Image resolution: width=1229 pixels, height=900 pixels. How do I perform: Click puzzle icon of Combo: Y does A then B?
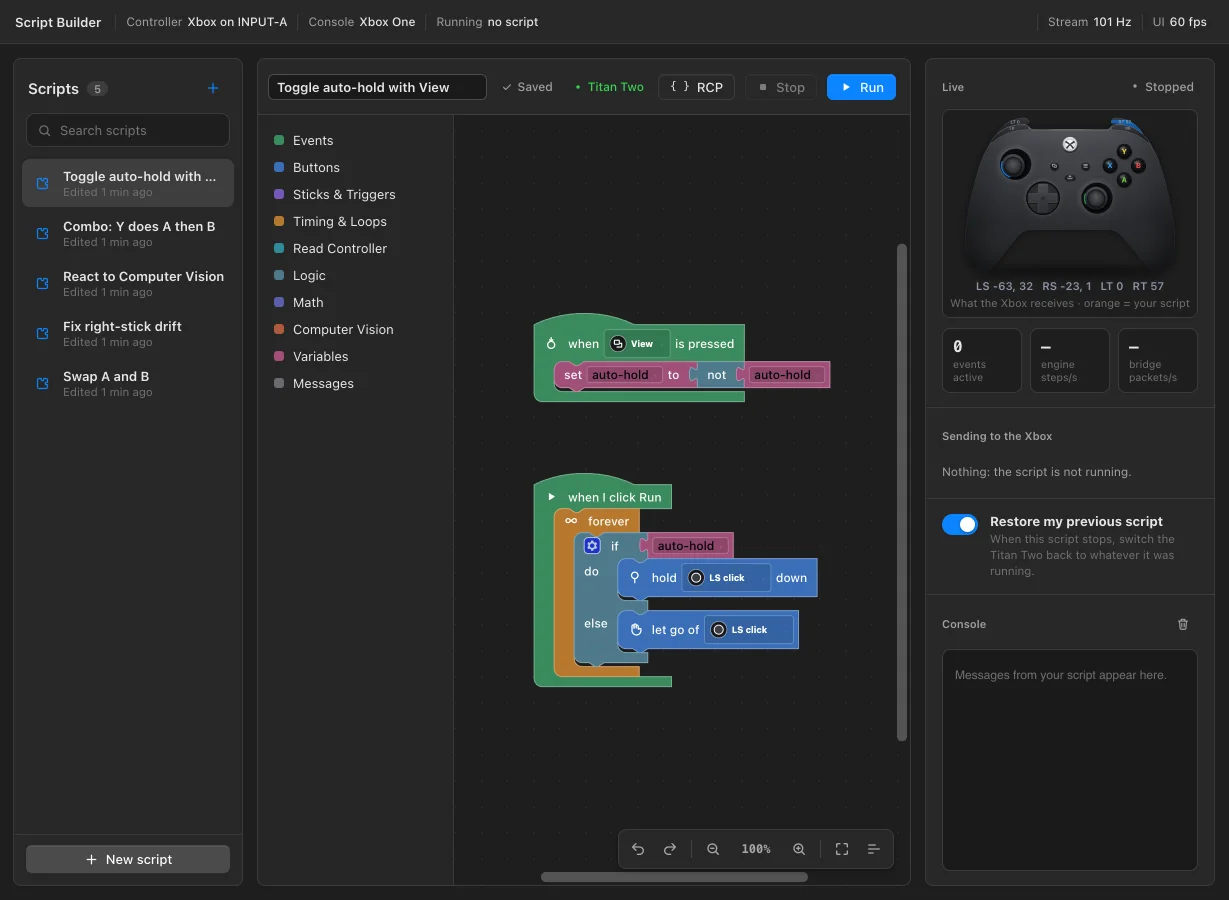[42, 233]
